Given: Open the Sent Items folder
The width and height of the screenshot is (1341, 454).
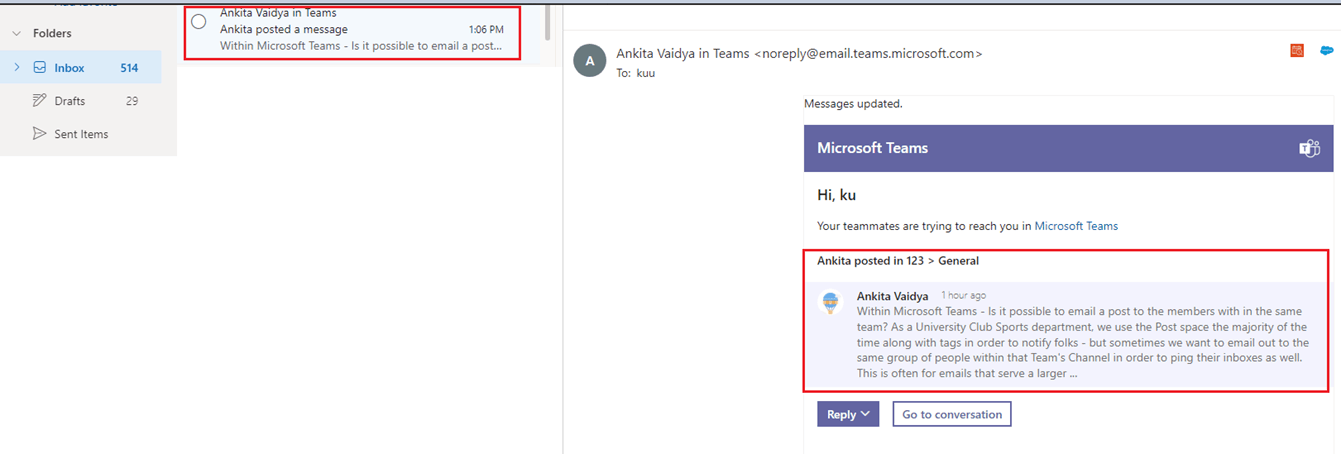Looking at the screenshot, I should coord(80,134).
